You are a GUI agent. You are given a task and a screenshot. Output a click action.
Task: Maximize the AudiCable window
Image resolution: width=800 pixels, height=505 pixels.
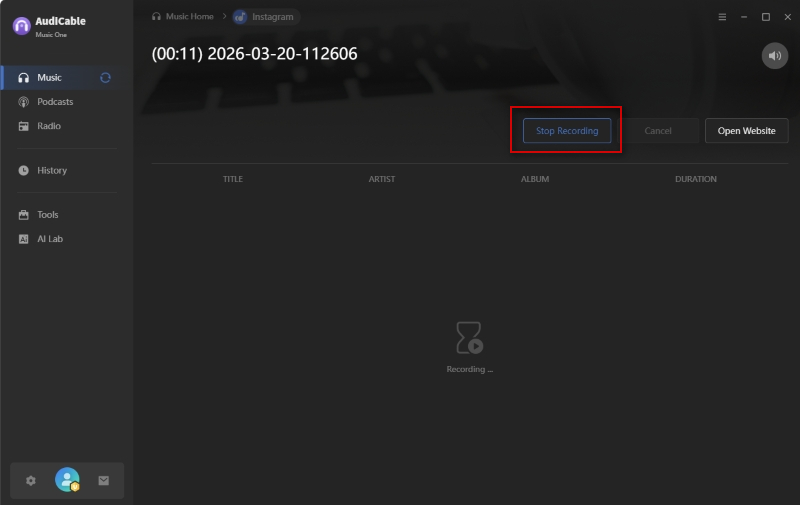click(766, 17)
